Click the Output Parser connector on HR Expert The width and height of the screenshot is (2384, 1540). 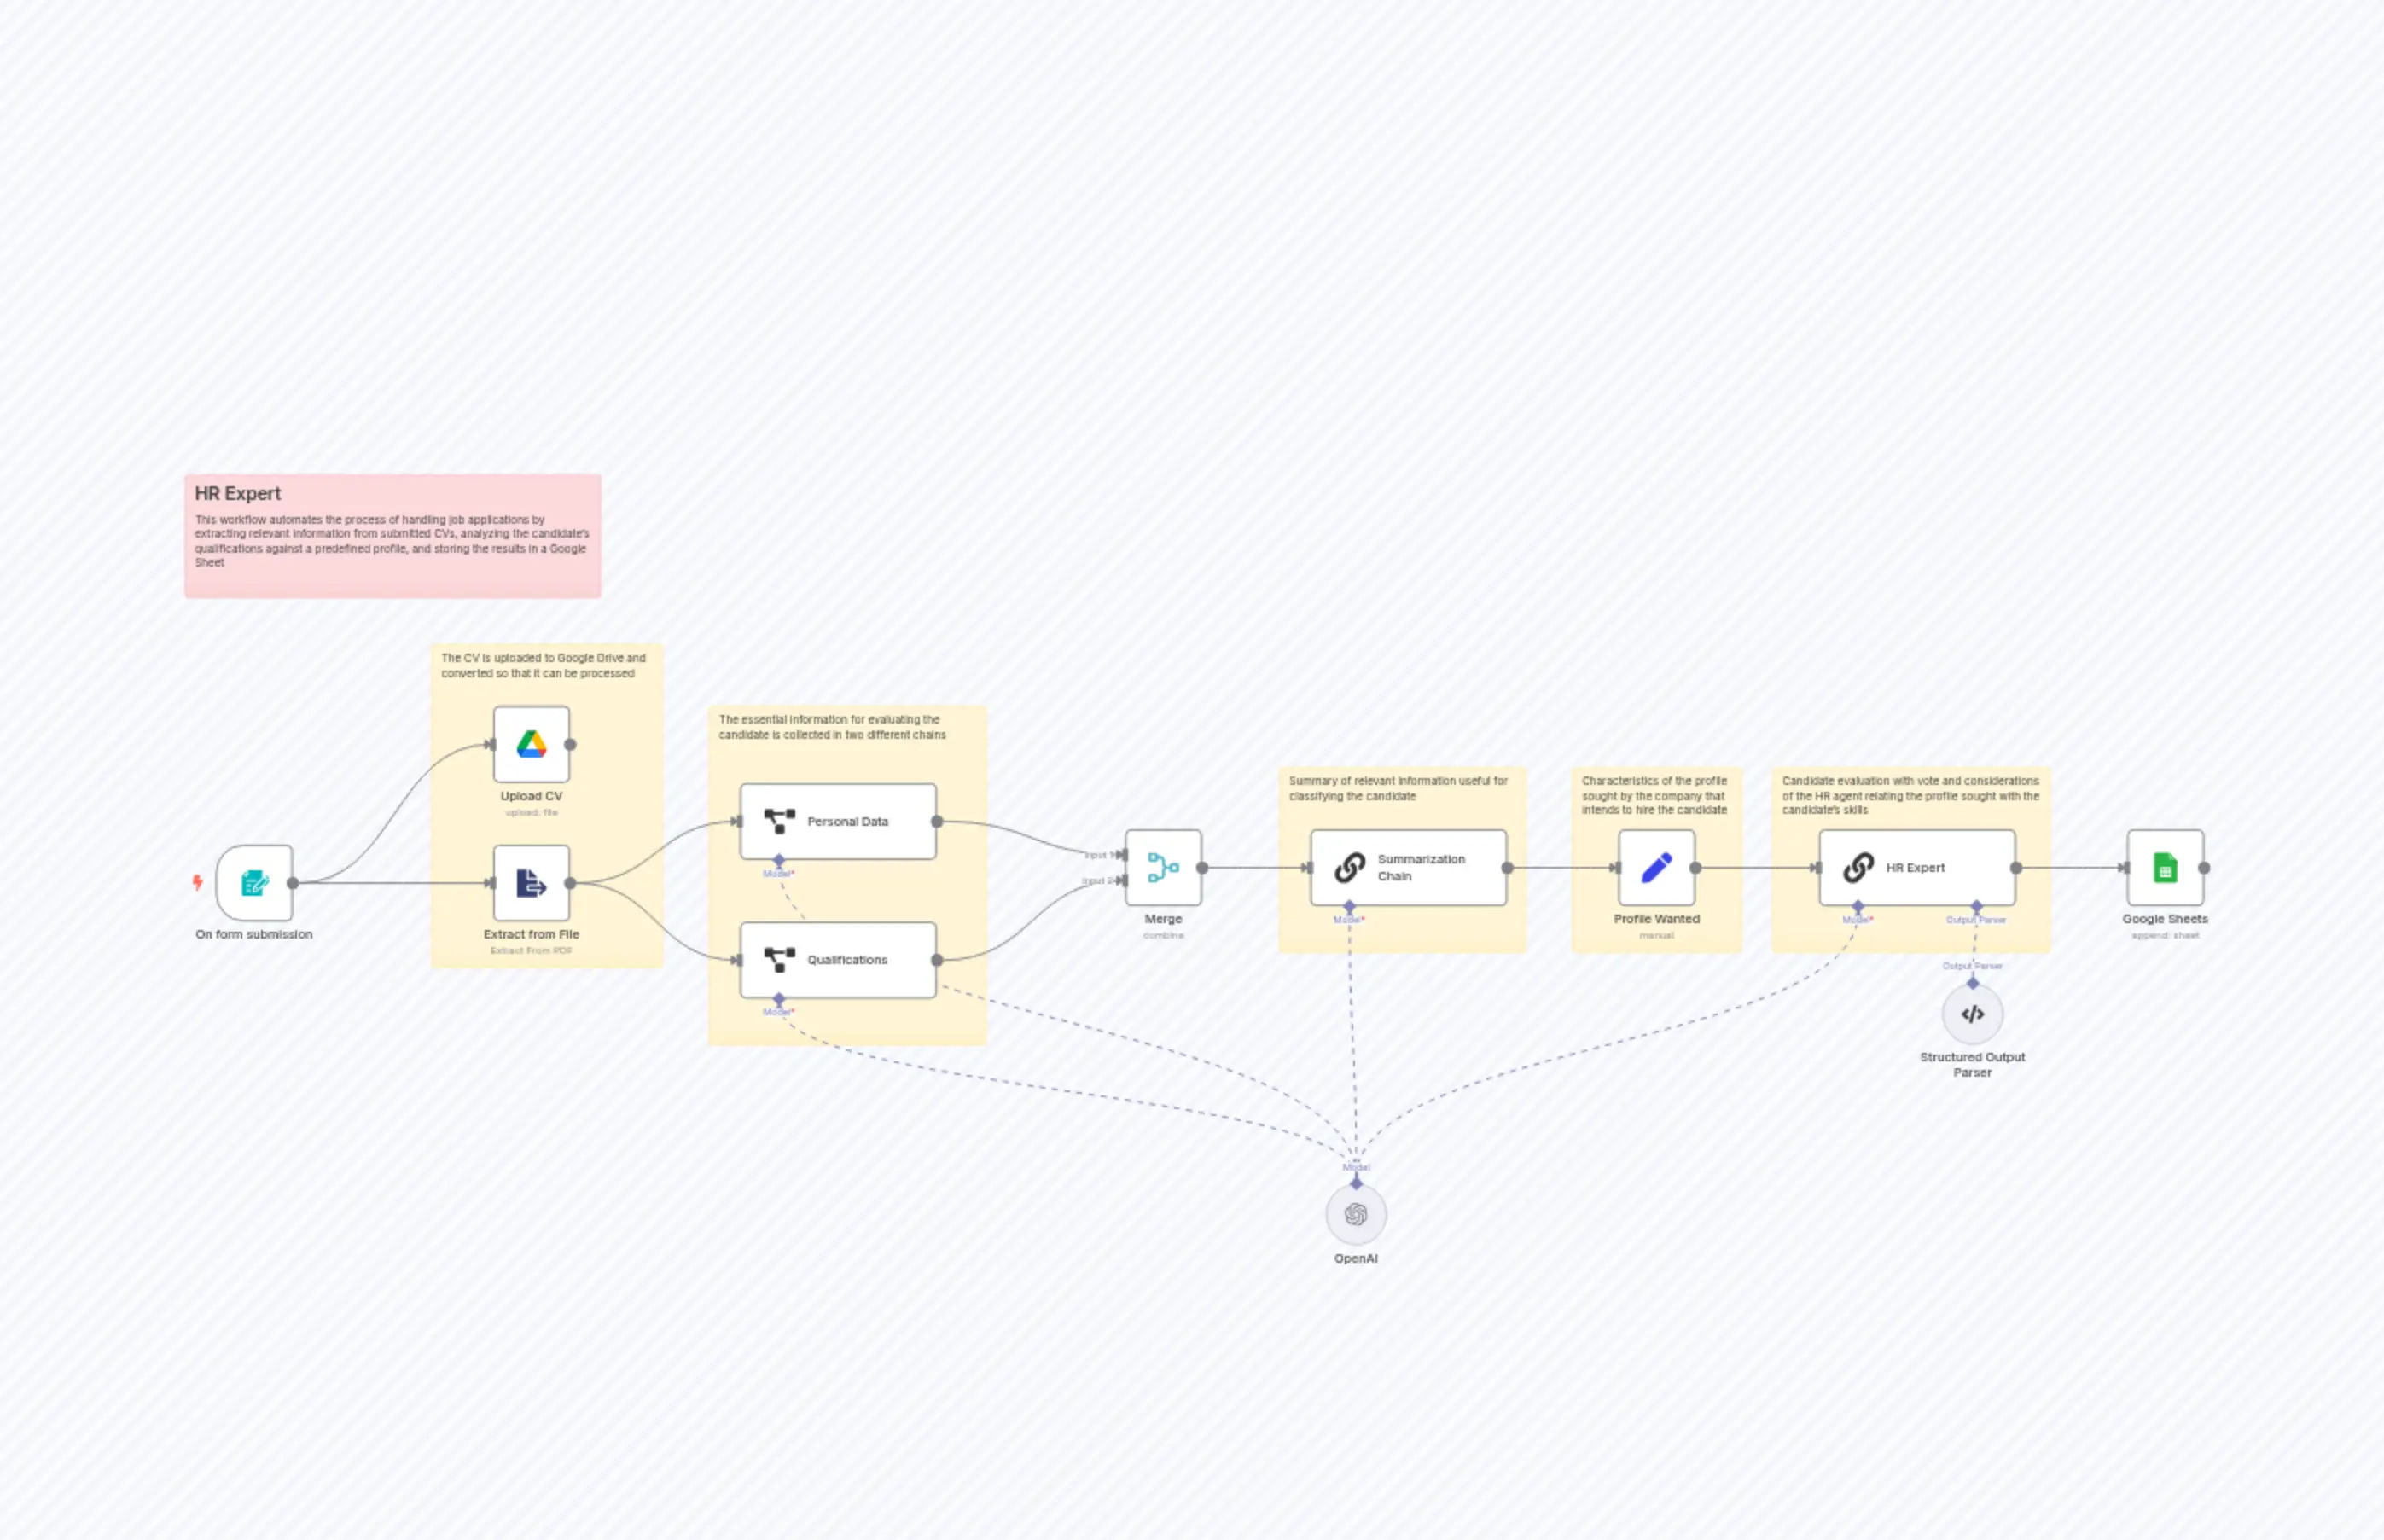(1976, 906)
